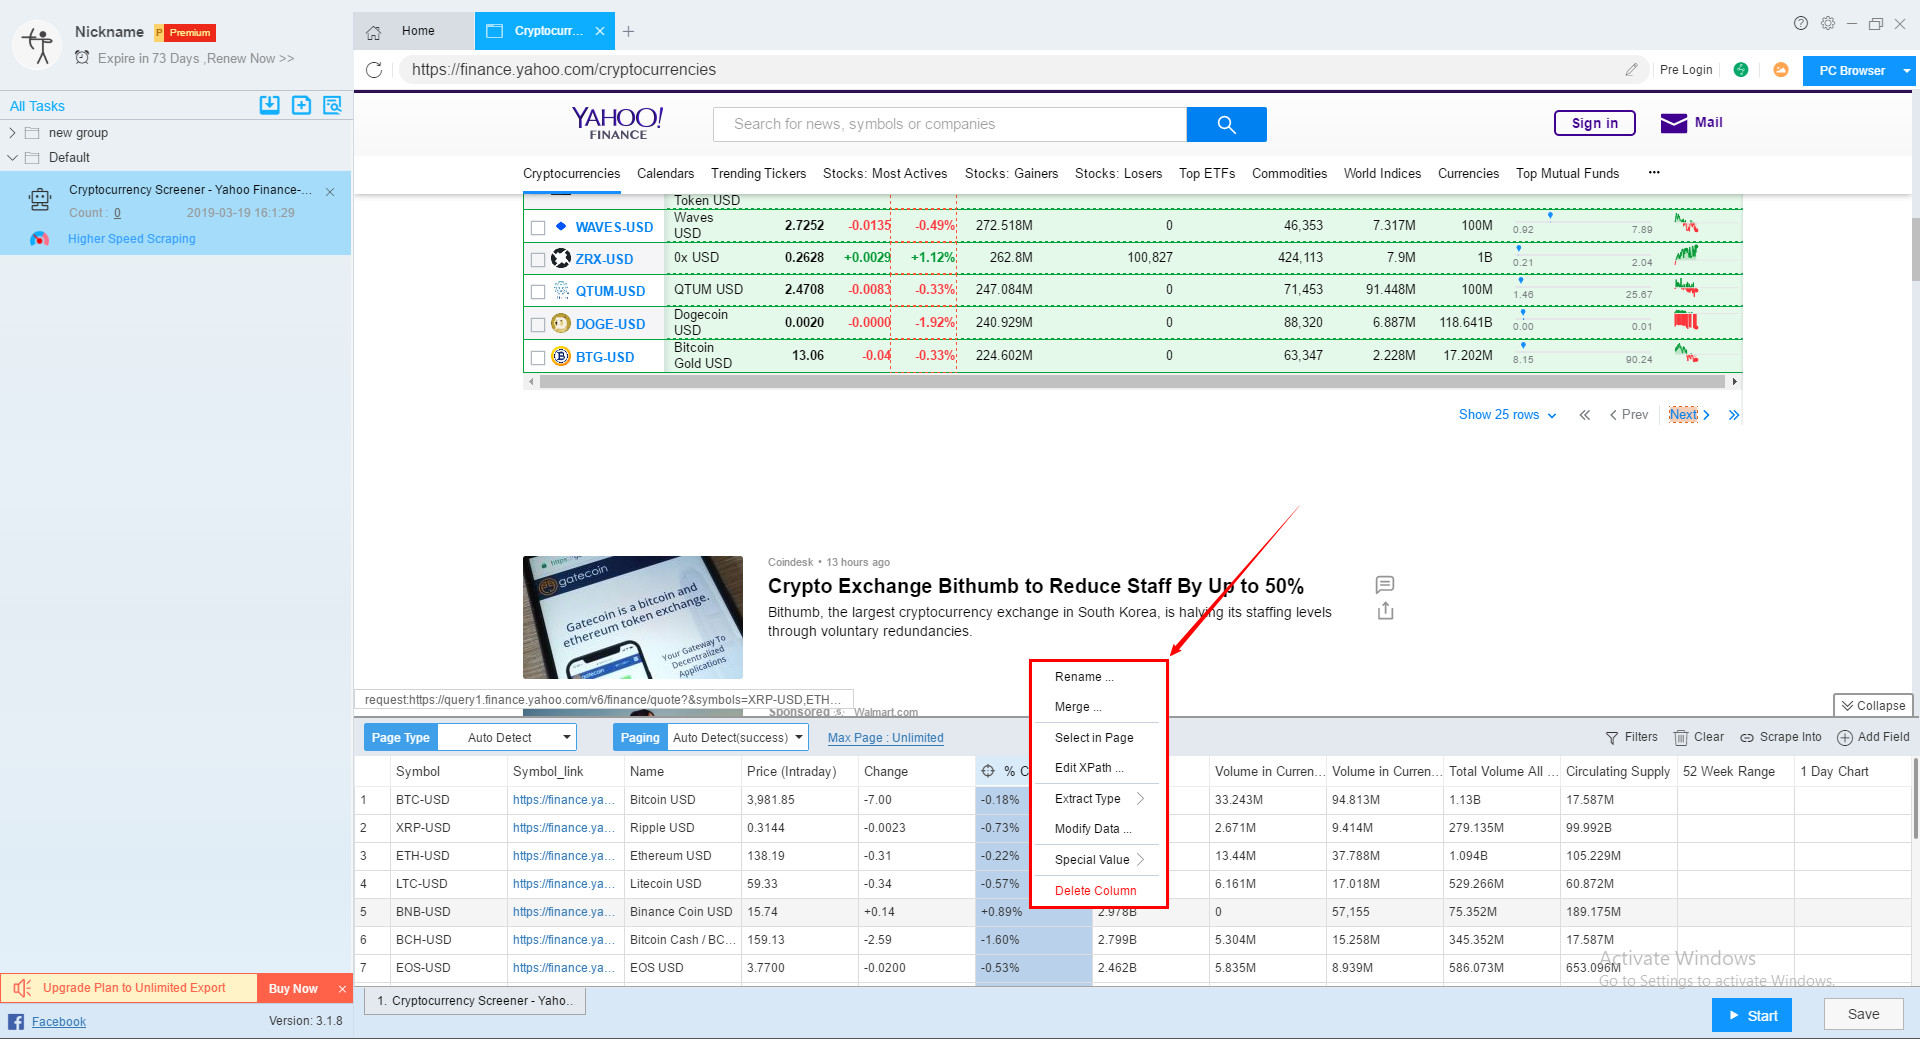Click the Yahoo search magnifier button

click(x=1226, y=124)
